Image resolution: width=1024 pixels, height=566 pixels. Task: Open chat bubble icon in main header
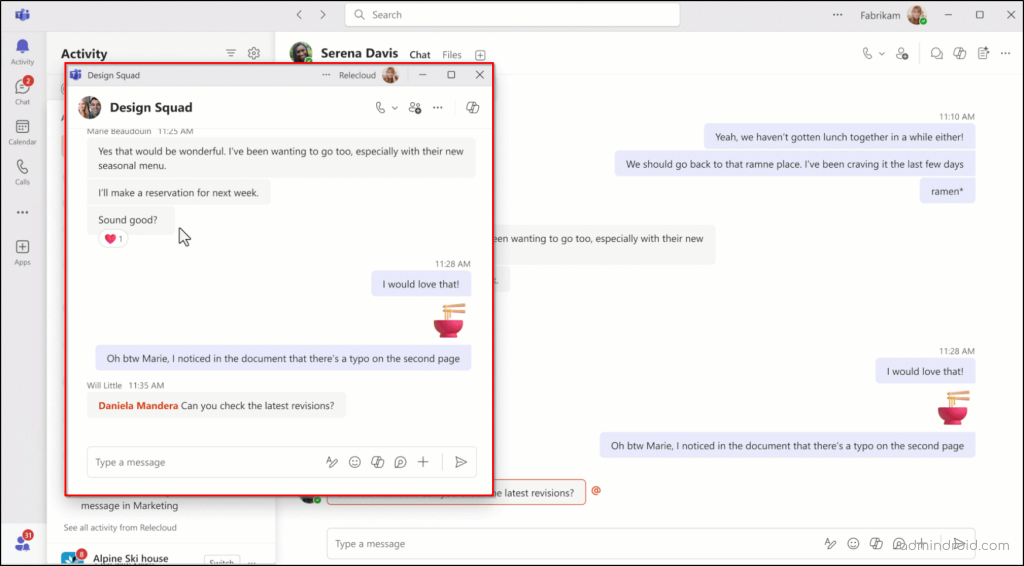coord(936,54)
